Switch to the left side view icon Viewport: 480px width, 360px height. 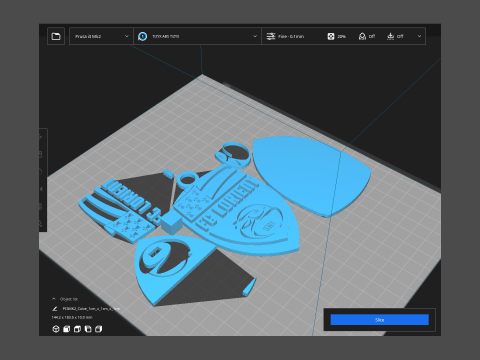[x=88, y=329]
